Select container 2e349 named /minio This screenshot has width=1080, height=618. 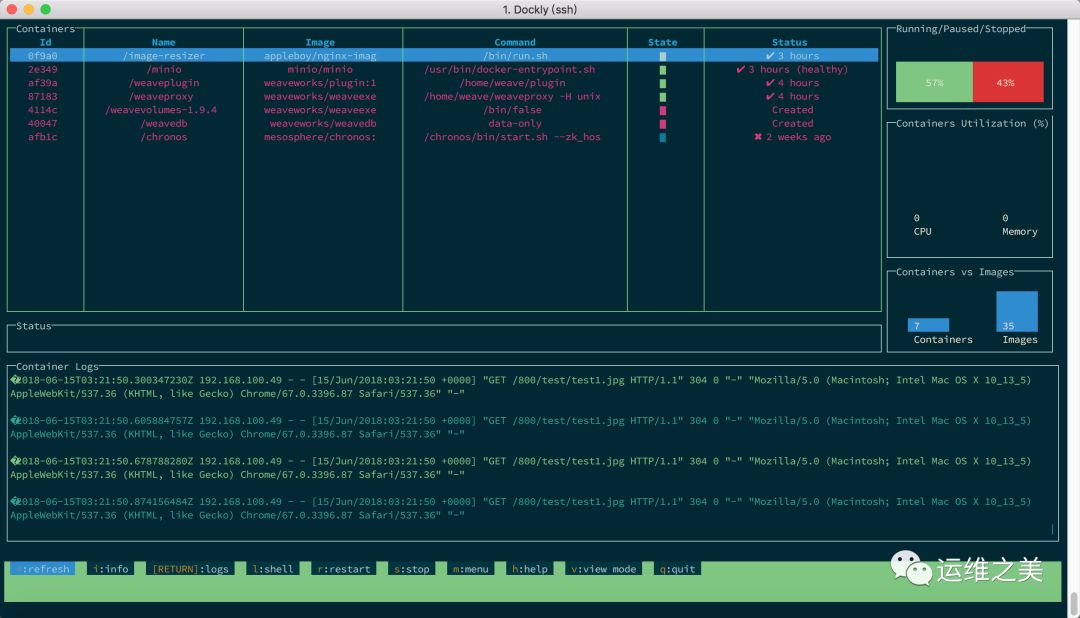click(x=444, y=70)
